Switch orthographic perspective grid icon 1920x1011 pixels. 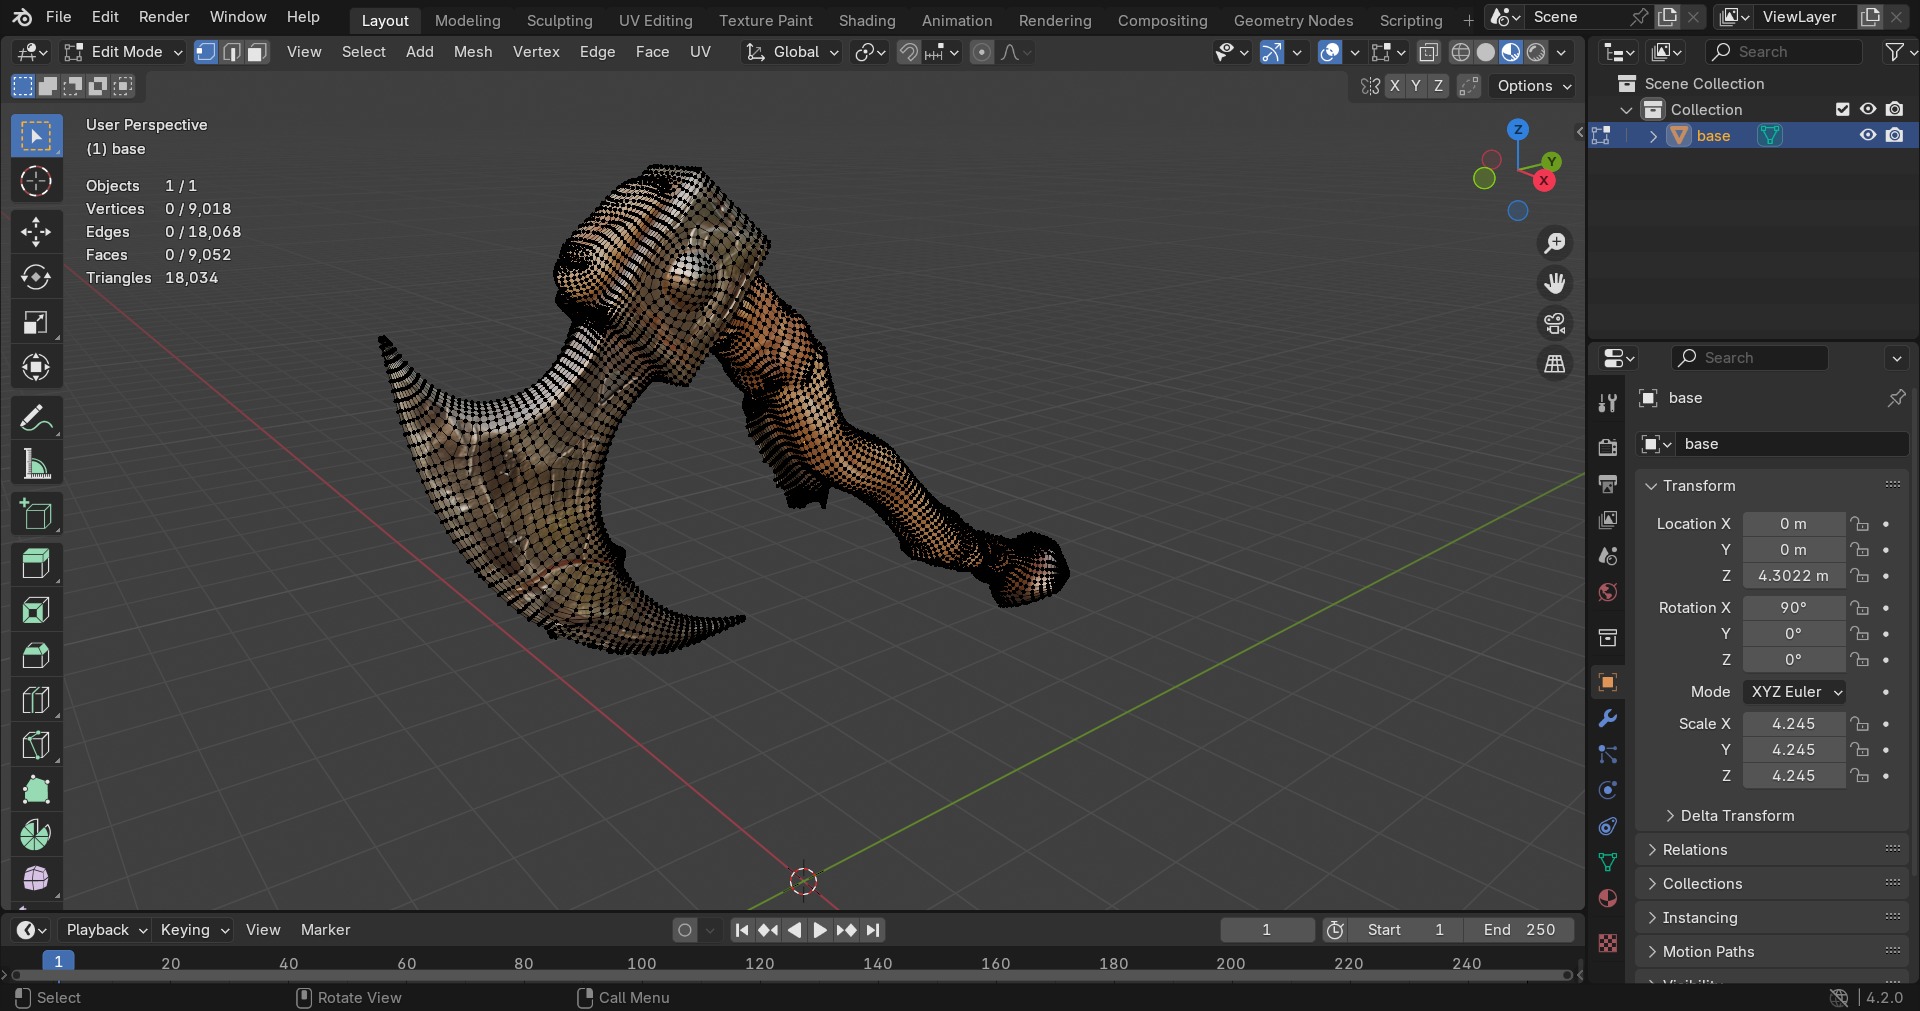click(1555, 364)
